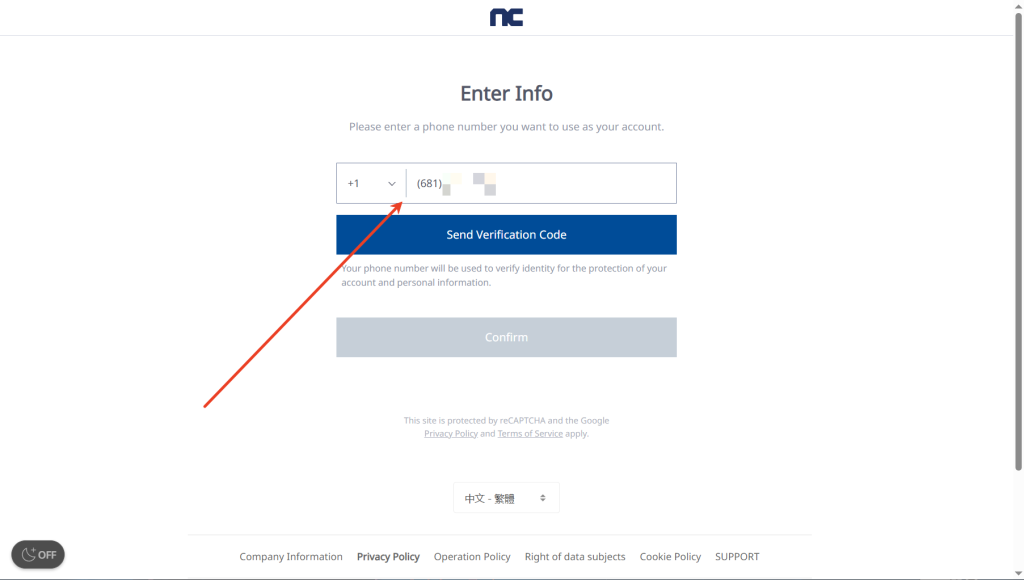The height and width of the screenshot is (580, 1024).
Task: View the Cookie Policy
Action: [x=670, y=557]
